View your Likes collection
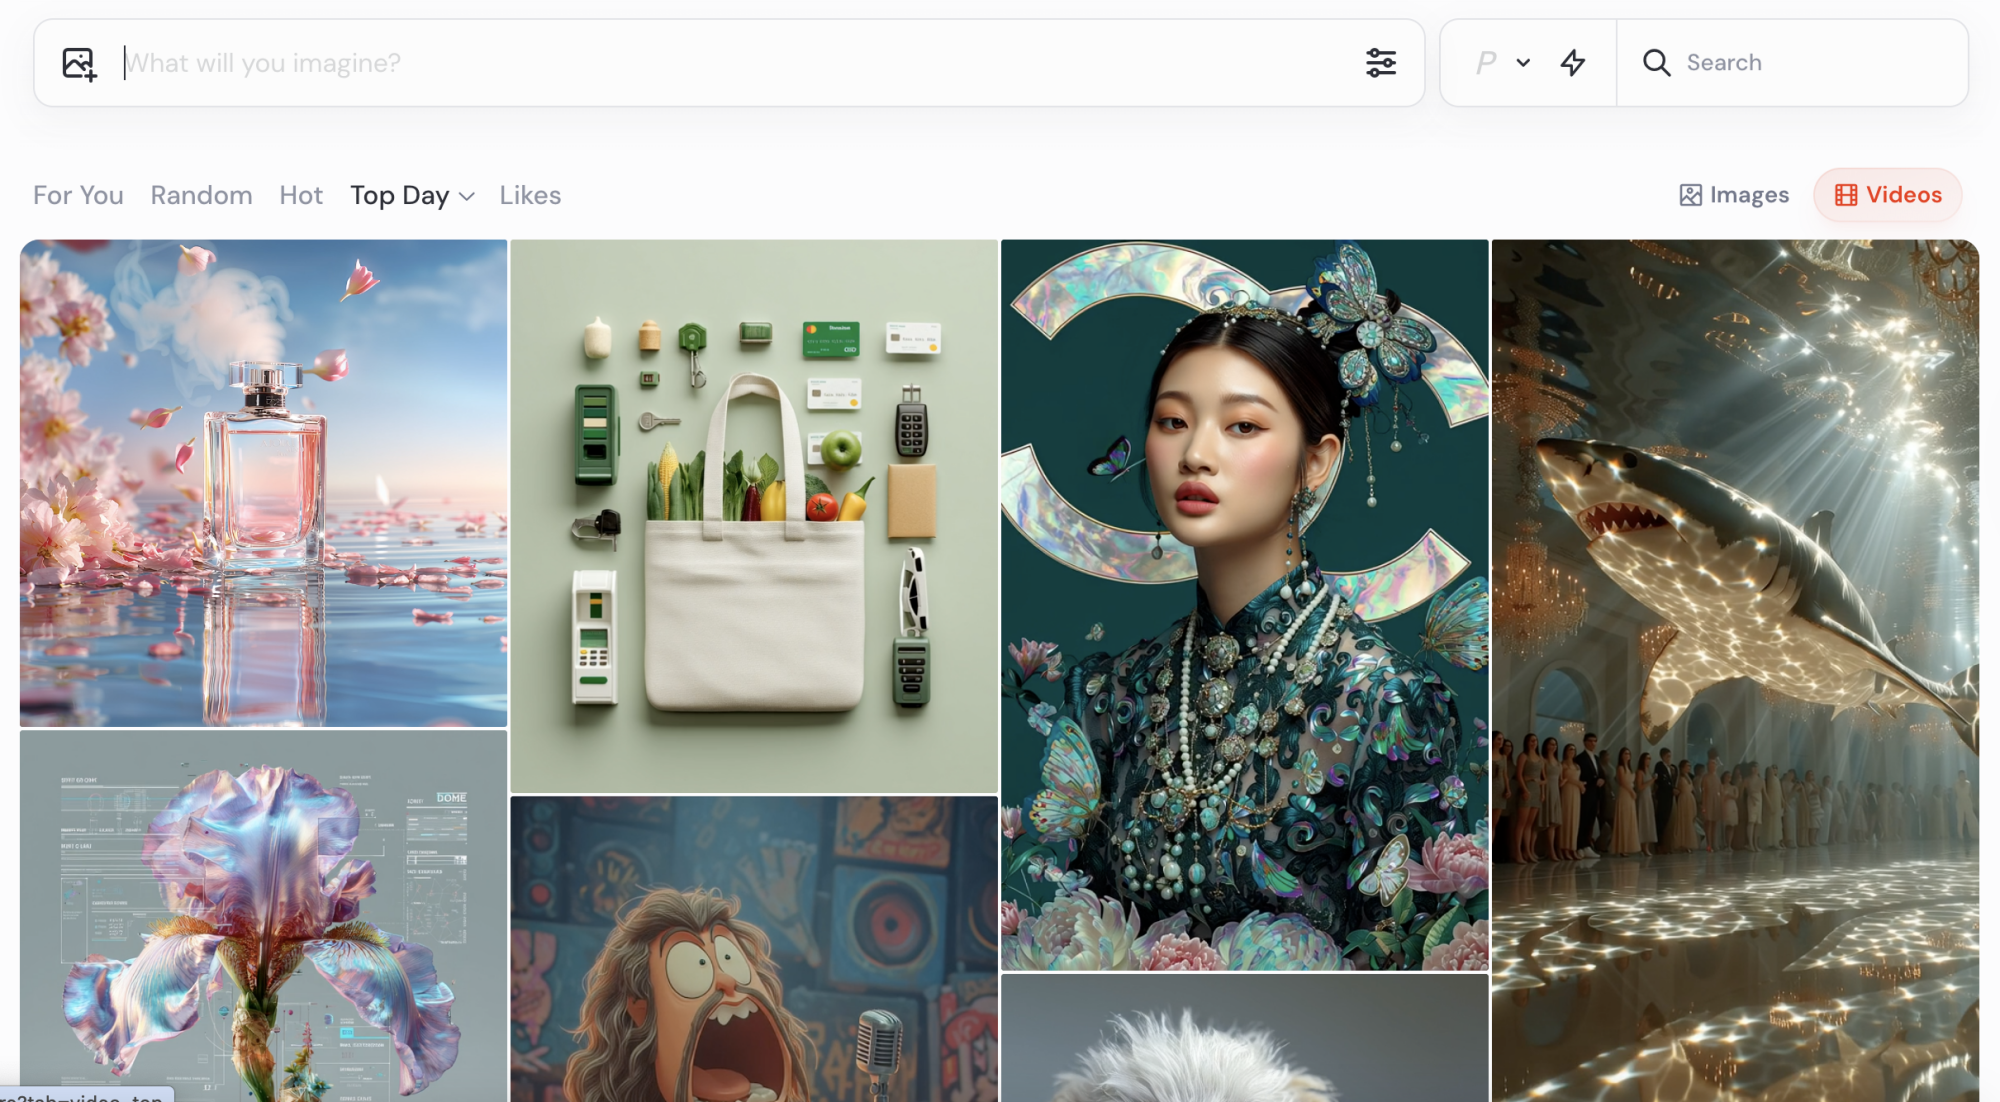 click(x=529, y=195)
